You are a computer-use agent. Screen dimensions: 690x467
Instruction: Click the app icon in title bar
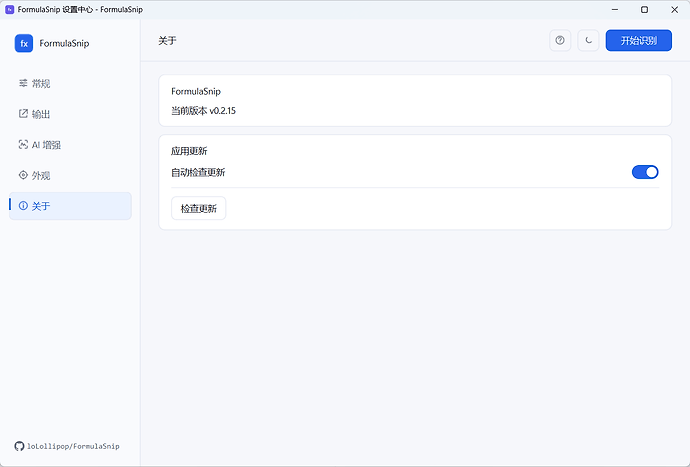click(x=9, y=9)
